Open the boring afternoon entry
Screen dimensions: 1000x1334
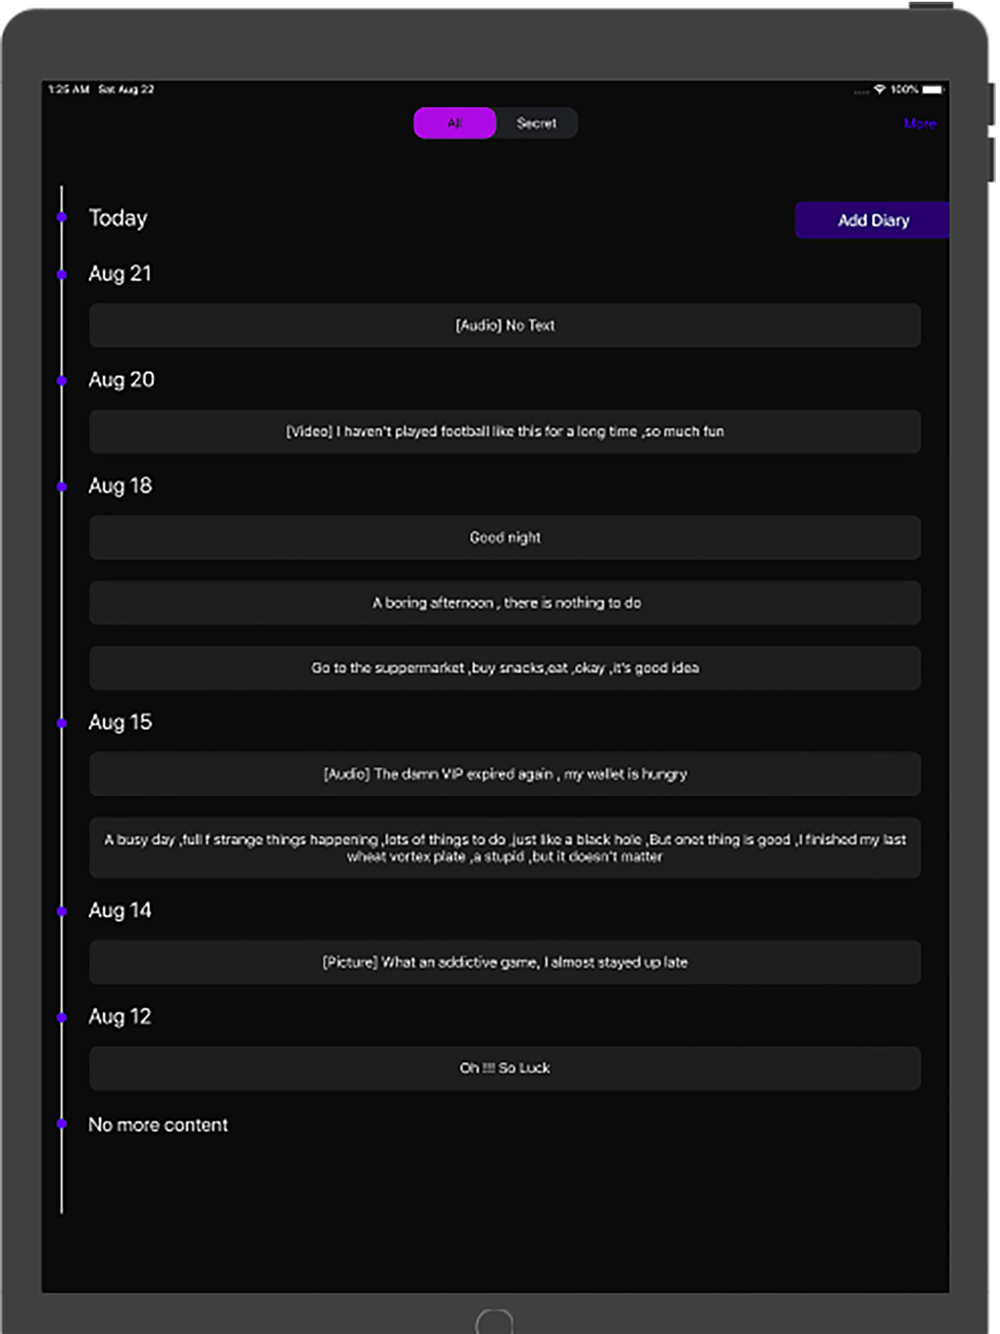[x=505, y=603]
